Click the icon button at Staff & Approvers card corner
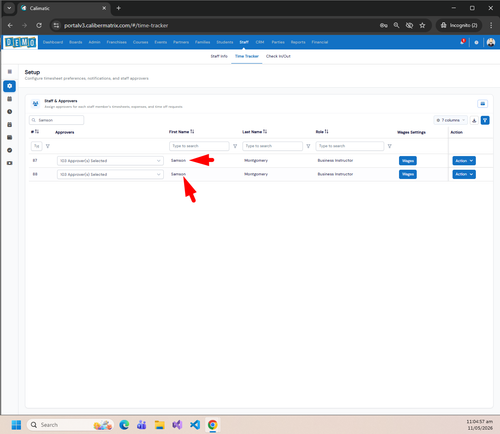Screen dimensions: 500x434 (482, 104)
